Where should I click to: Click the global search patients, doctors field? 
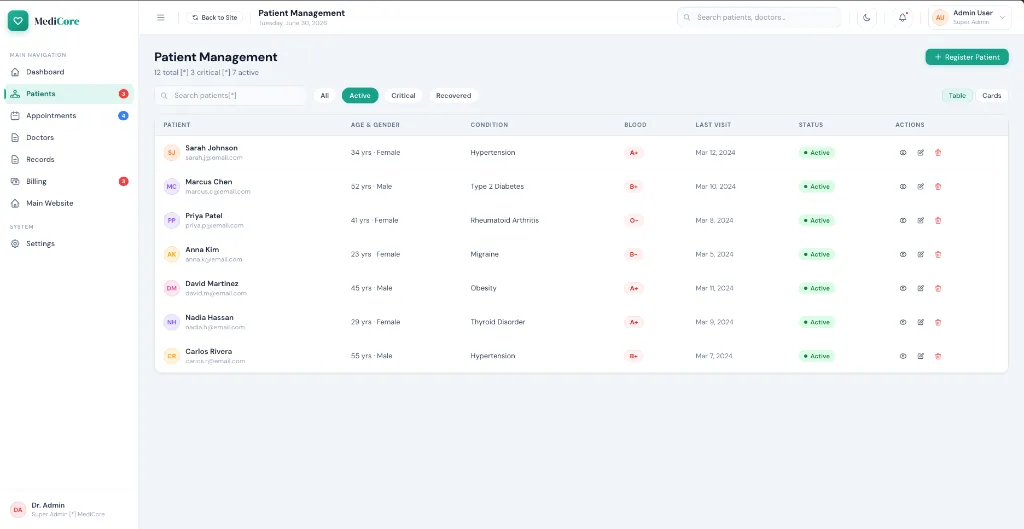[759, 18]
